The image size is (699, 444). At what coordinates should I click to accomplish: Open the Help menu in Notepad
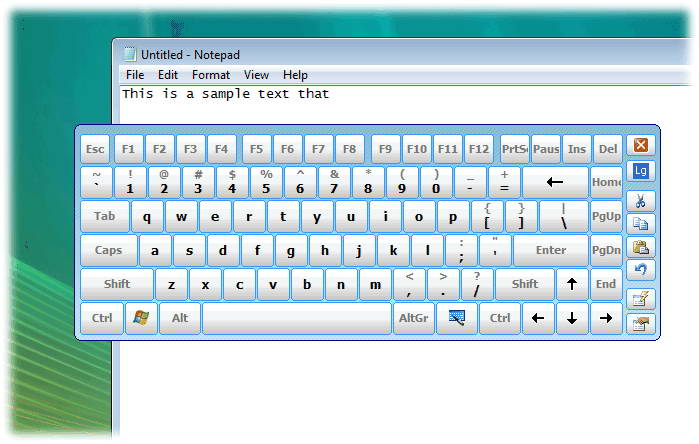295,75
